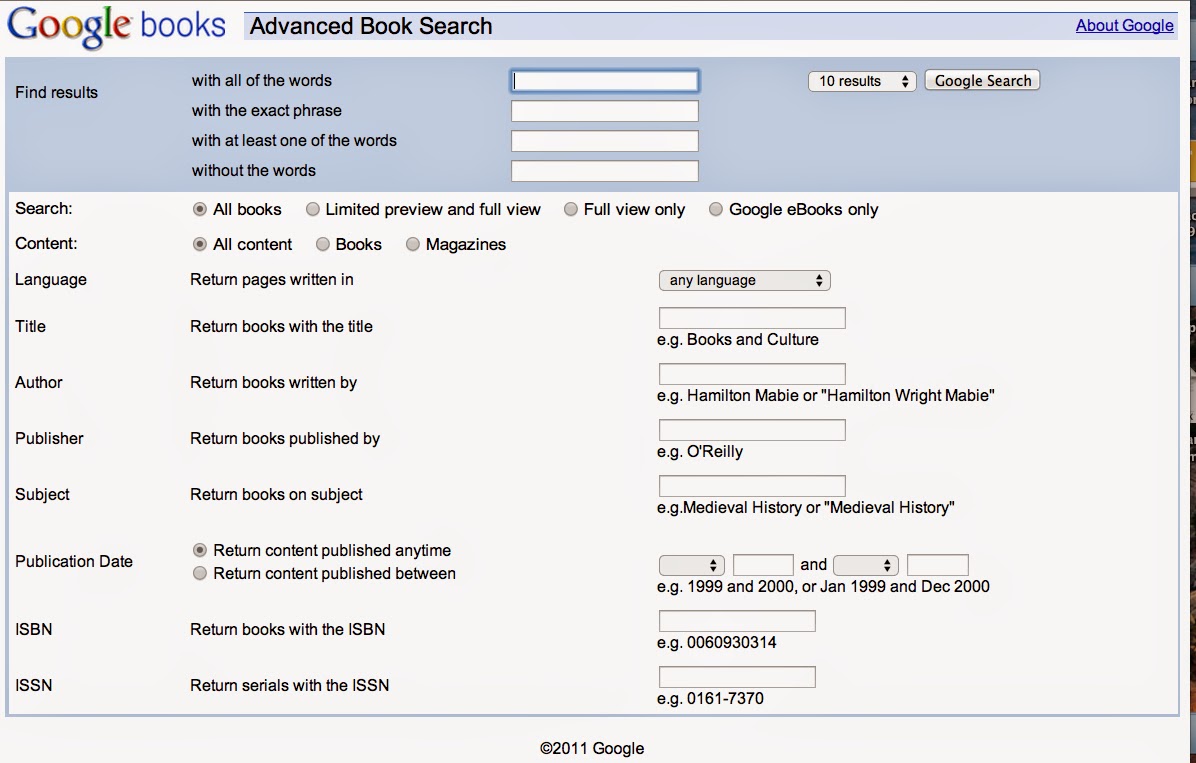
Task: Click the Title input field
Action: 752,317
